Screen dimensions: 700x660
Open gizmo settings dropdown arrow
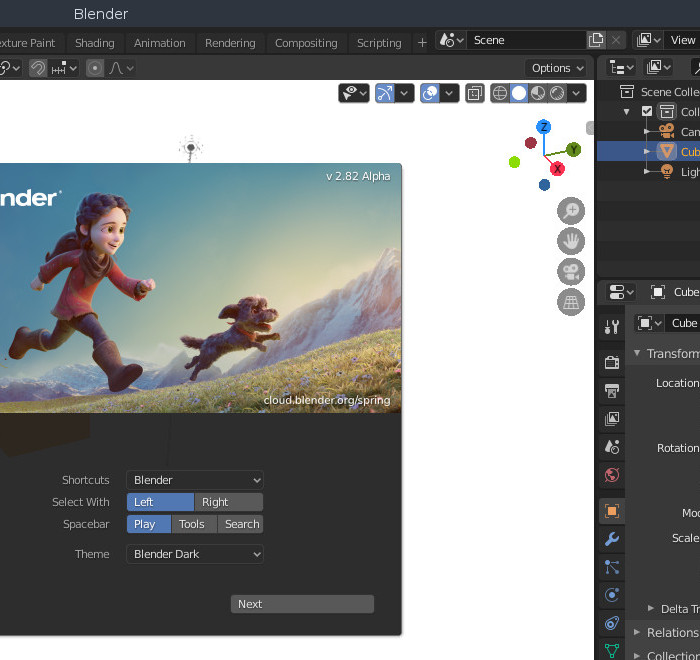(x=404, y=93)
